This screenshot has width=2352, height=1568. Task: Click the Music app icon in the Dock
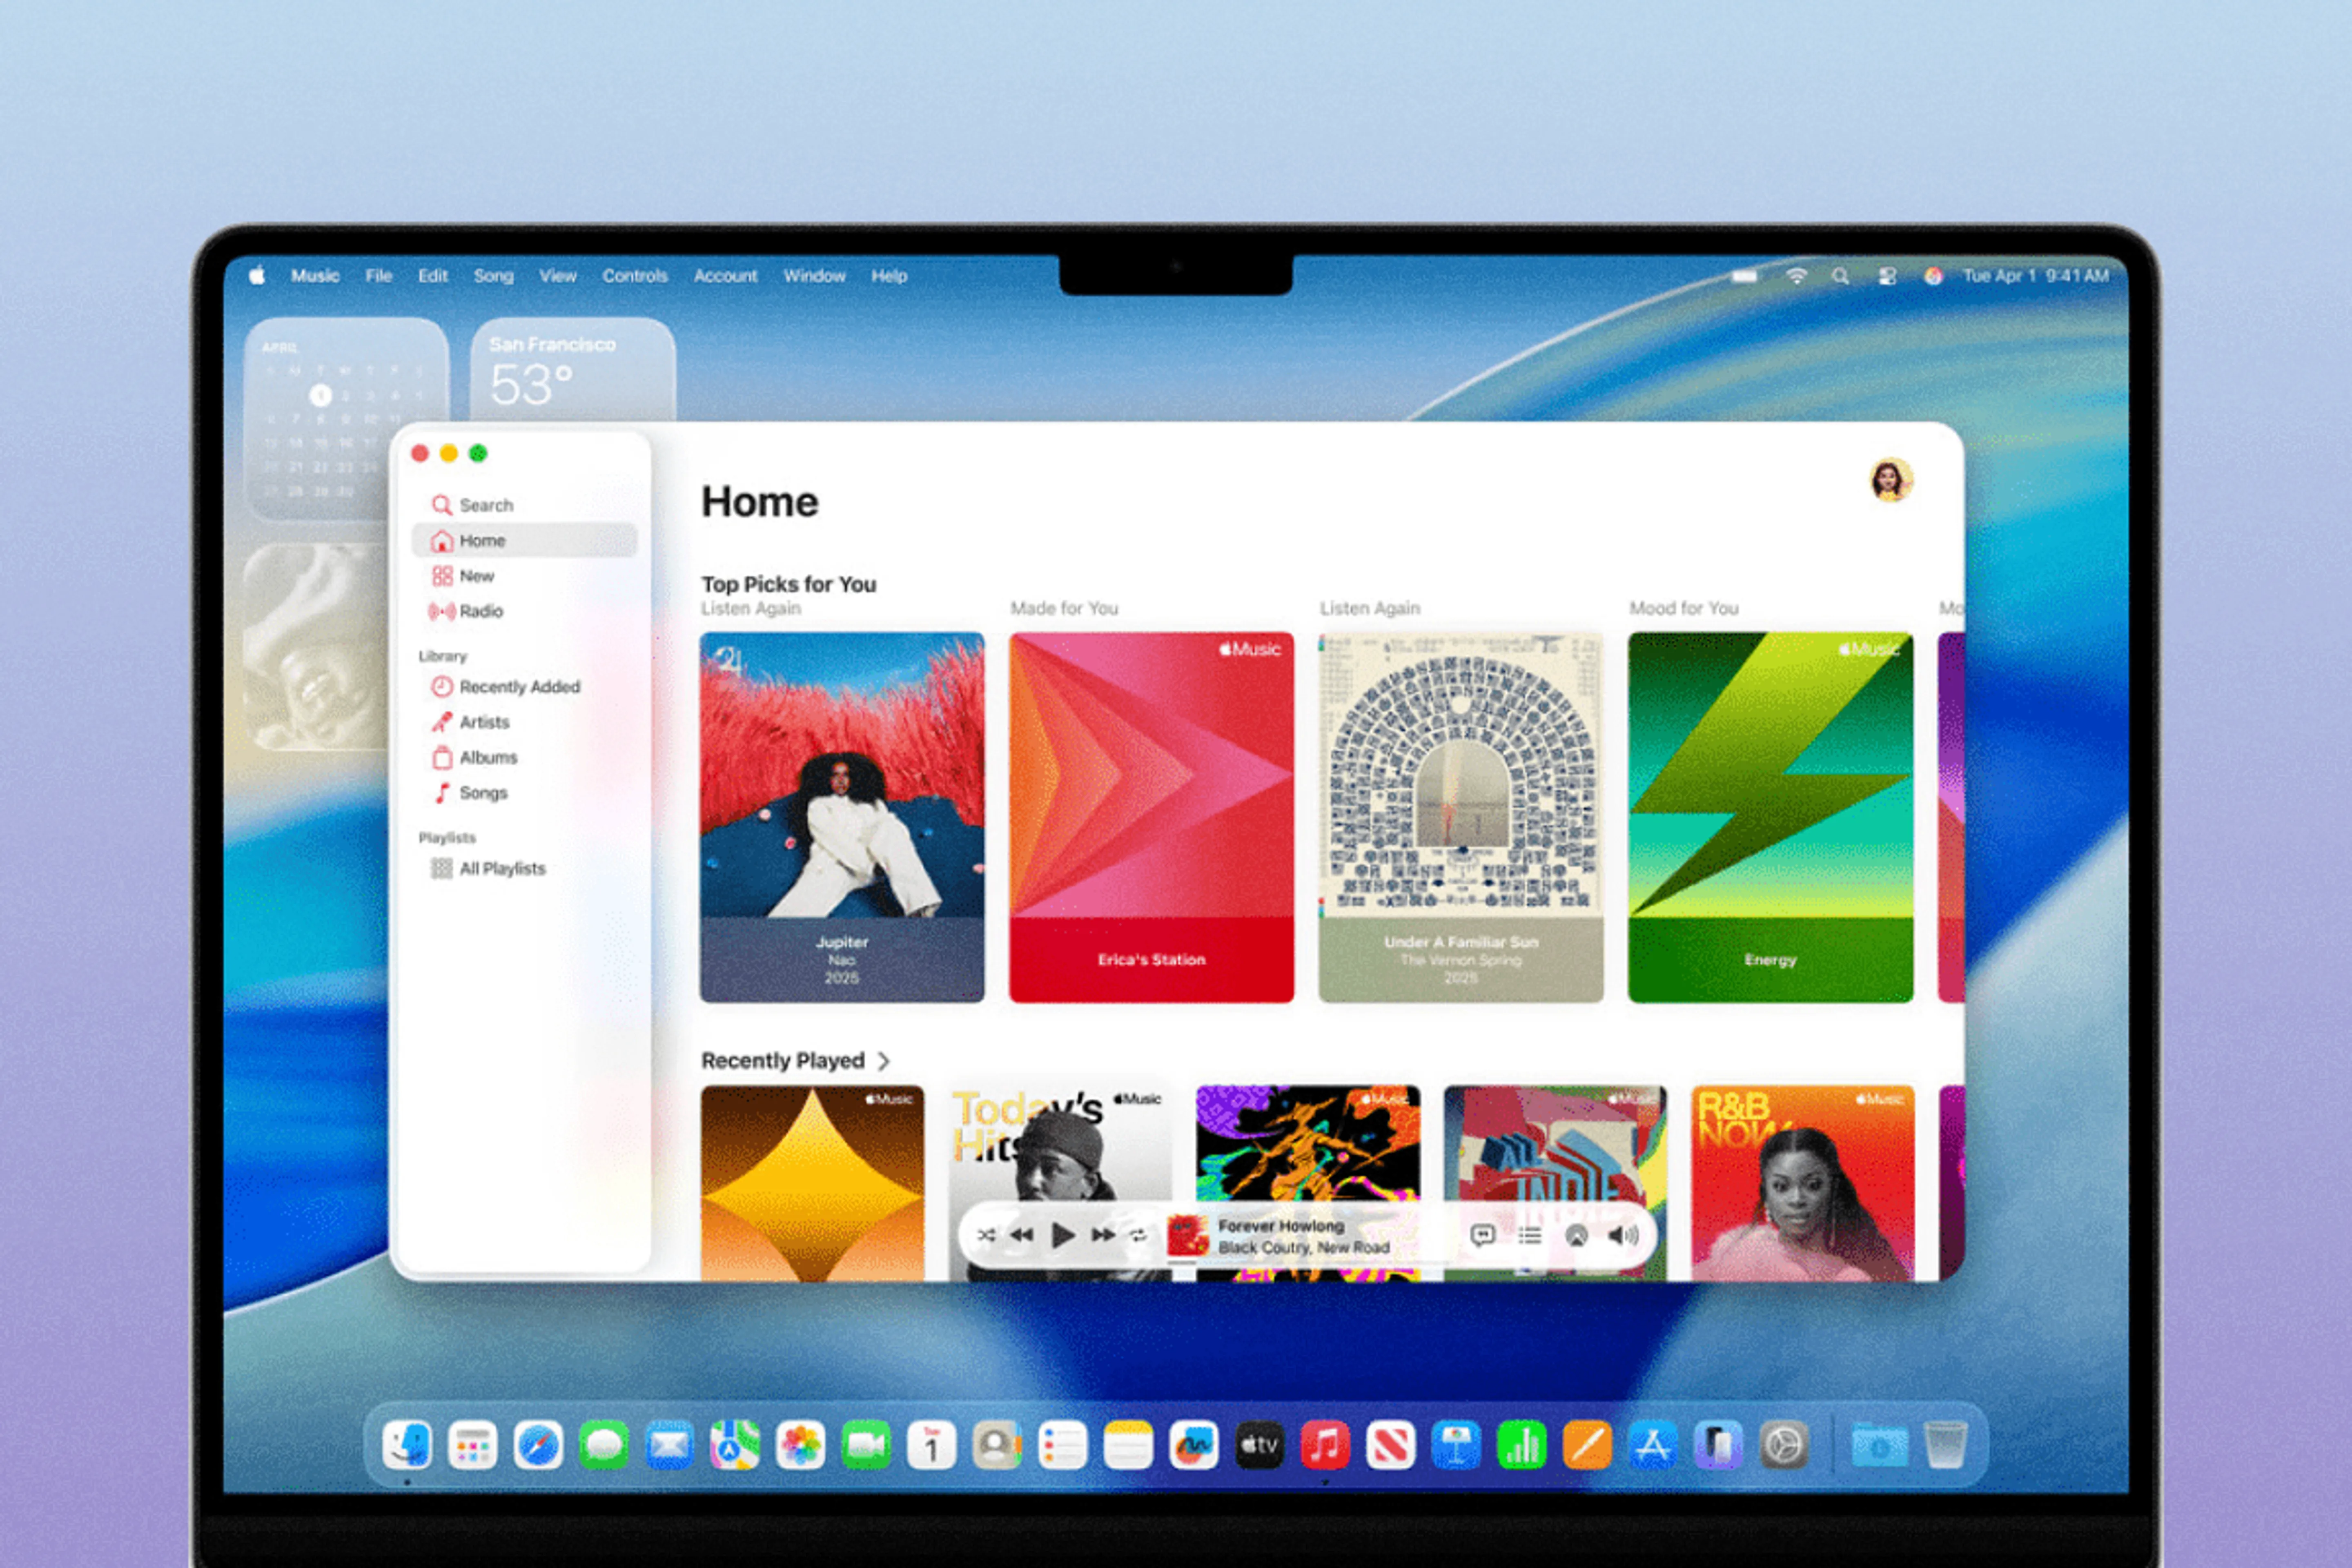coord(1325,1445)
